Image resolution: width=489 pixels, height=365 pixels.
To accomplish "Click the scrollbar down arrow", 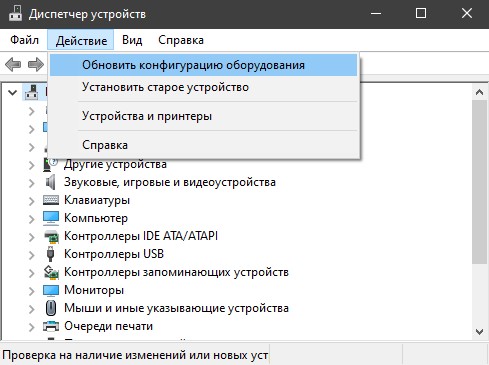I will [479, 332].
